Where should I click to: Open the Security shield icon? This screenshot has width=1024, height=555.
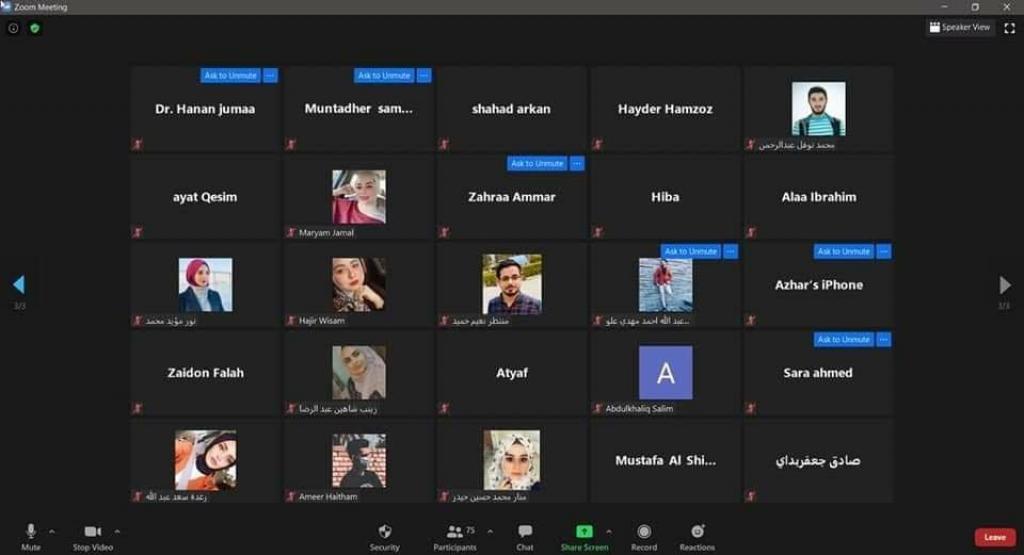tap(384, 531)
